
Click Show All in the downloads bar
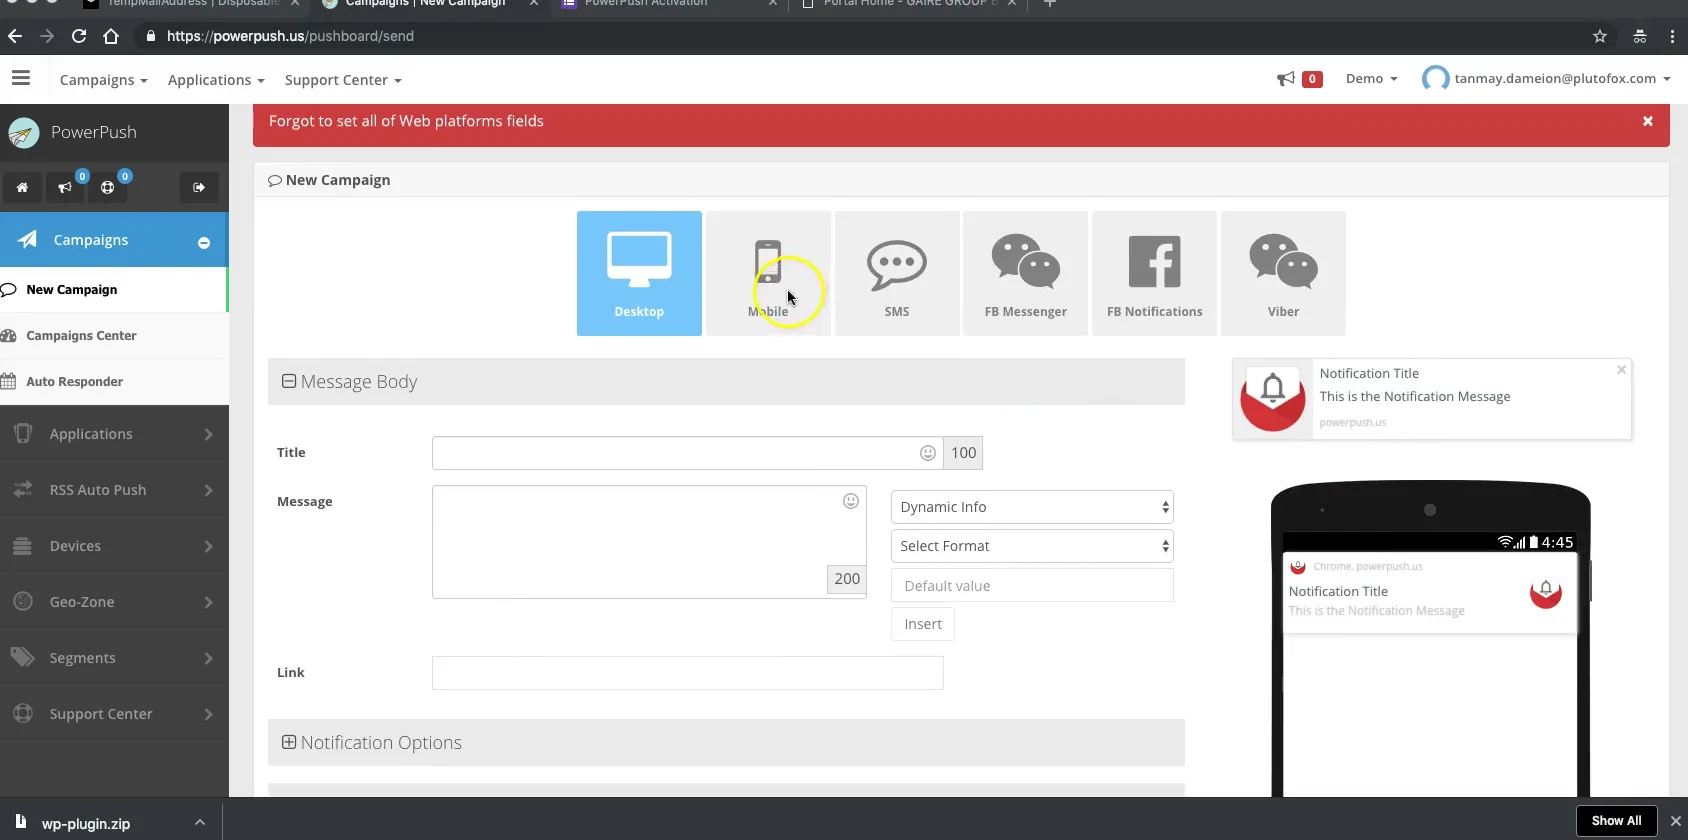[x=1616, y=821]
